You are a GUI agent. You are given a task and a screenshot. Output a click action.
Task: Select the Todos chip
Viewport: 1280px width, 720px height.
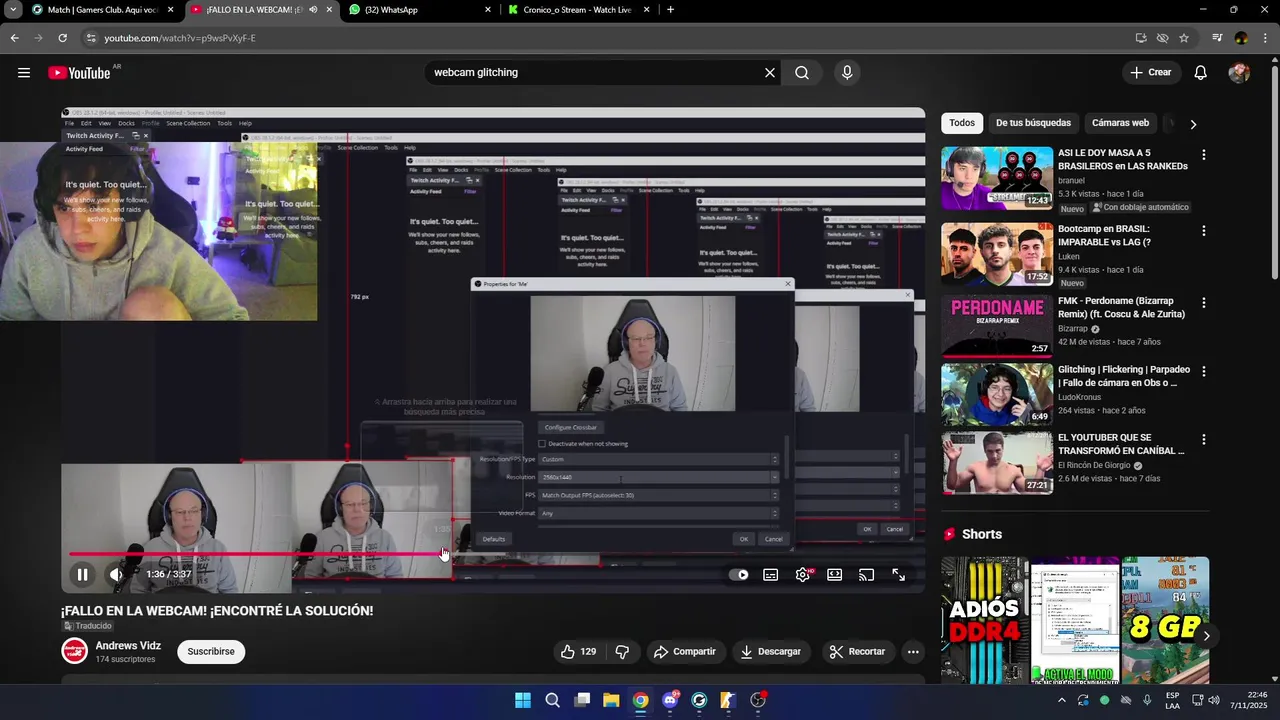(x=962, y=123)
